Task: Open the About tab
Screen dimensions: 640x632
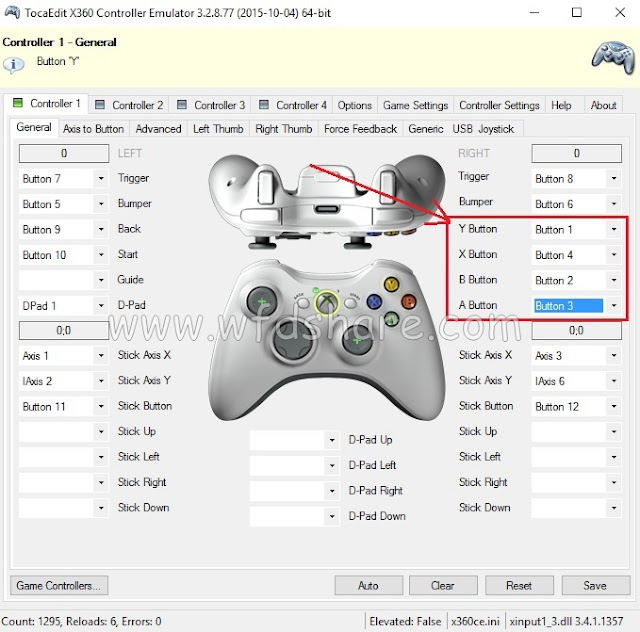Action: coord(603,105)
